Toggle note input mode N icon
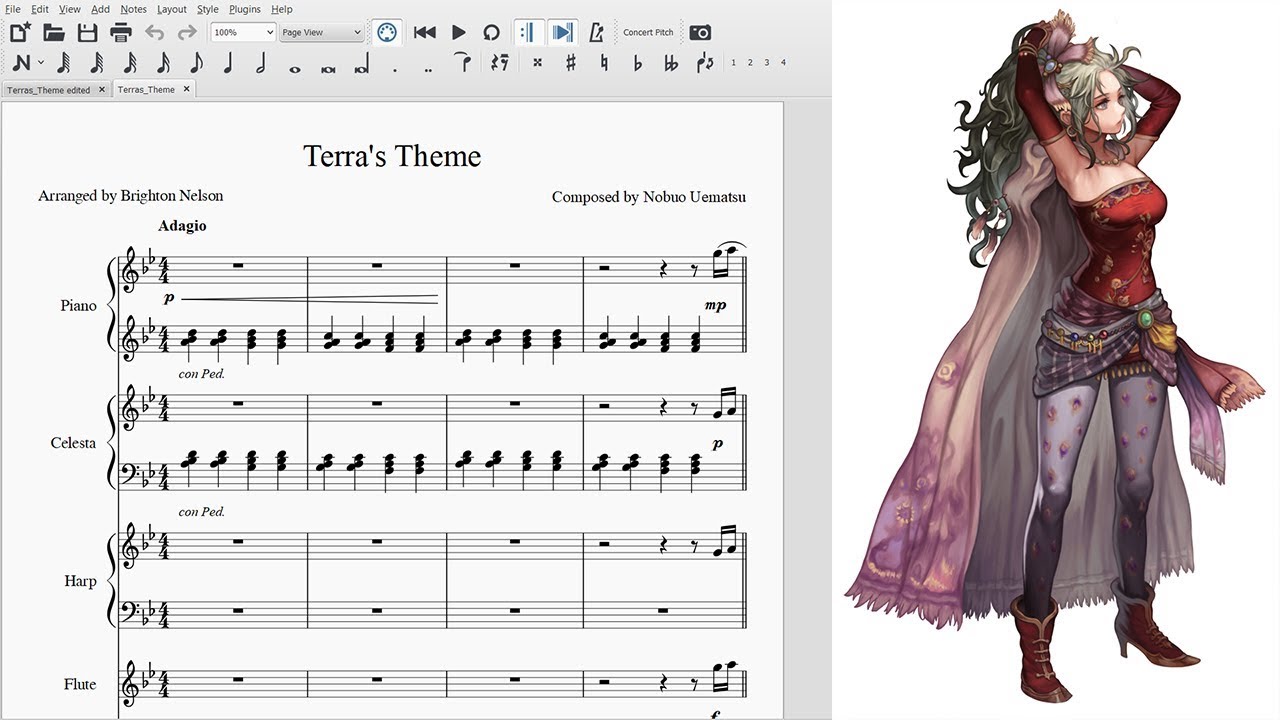1280x720 pixels. click(22, 63)
